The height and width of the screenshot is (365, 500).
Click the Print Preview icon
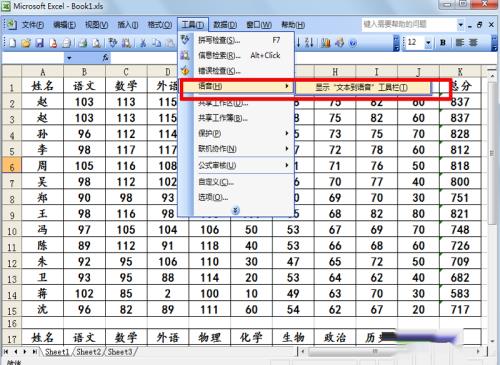(83, 43)
